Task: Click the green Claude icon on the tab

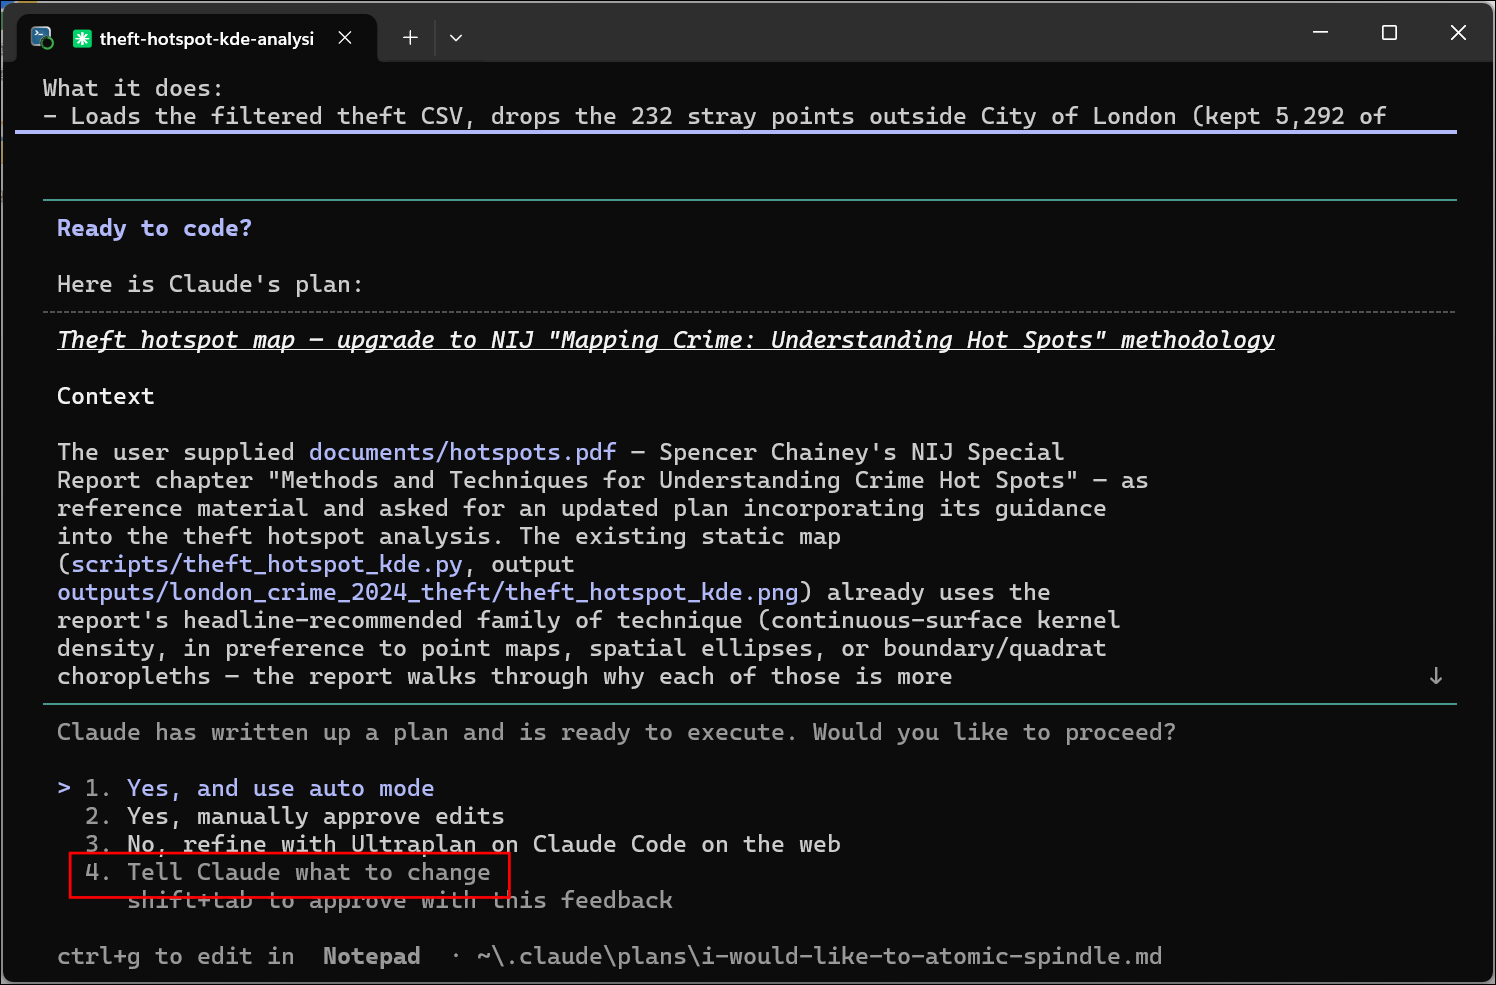Action: click(82, 38)
